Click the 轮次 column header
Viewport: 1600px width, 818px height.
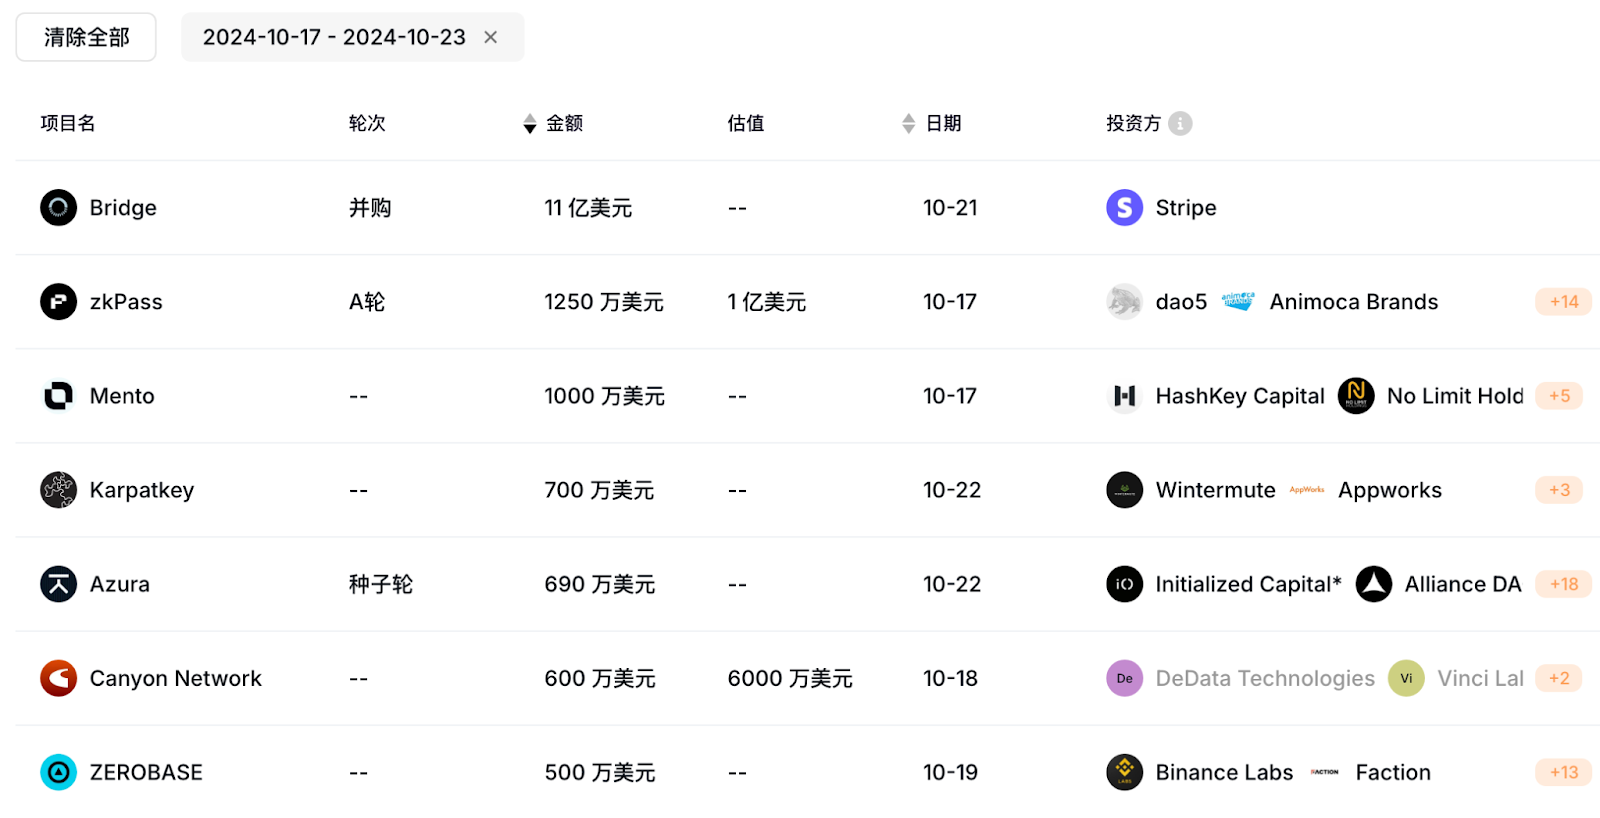[x=367, y=123]
